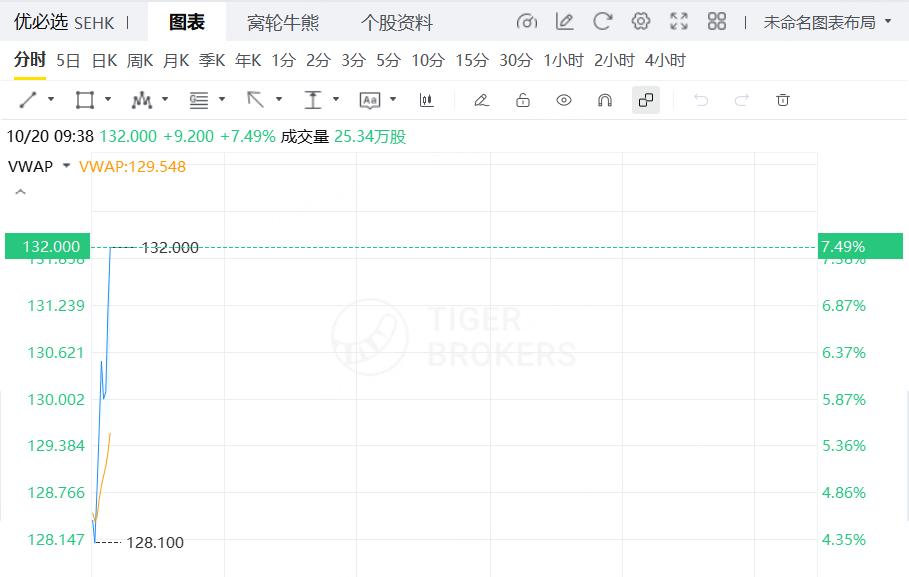Expand the wave pattern tool dropdown arrow
The height and width of the screenshot is (577, 909).
(165, 99)
